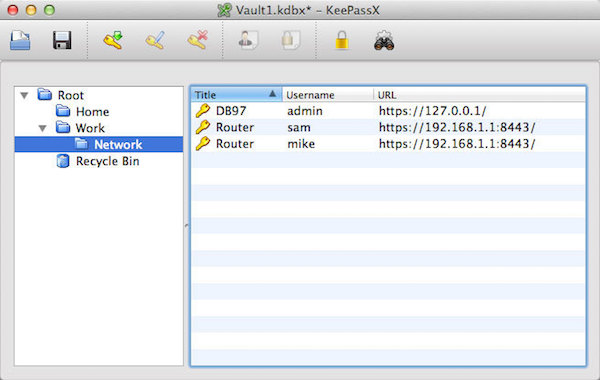Toggle the Title column sort arrow
Screen dimensions: 600x380
click(272, 94)
